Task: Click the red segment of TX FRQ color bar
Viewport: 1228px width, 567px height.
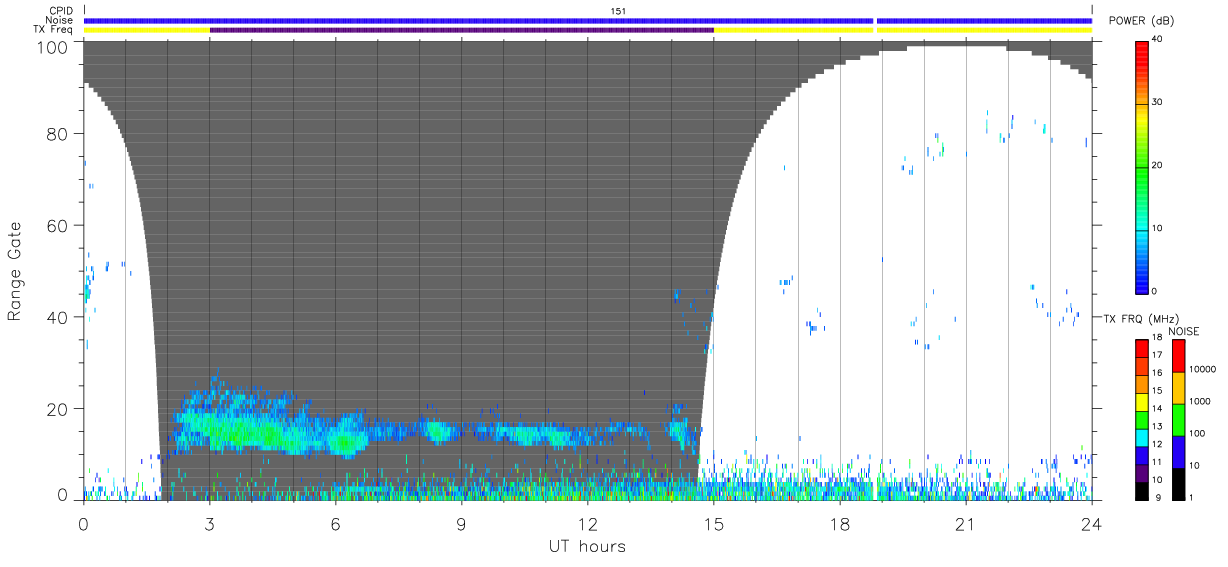Action: point(1143,348)
